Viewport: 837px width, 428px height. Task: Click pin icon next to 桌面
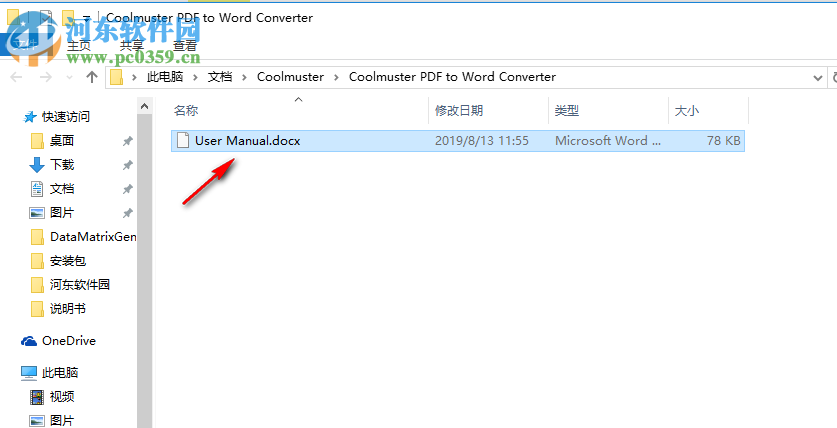128,141
